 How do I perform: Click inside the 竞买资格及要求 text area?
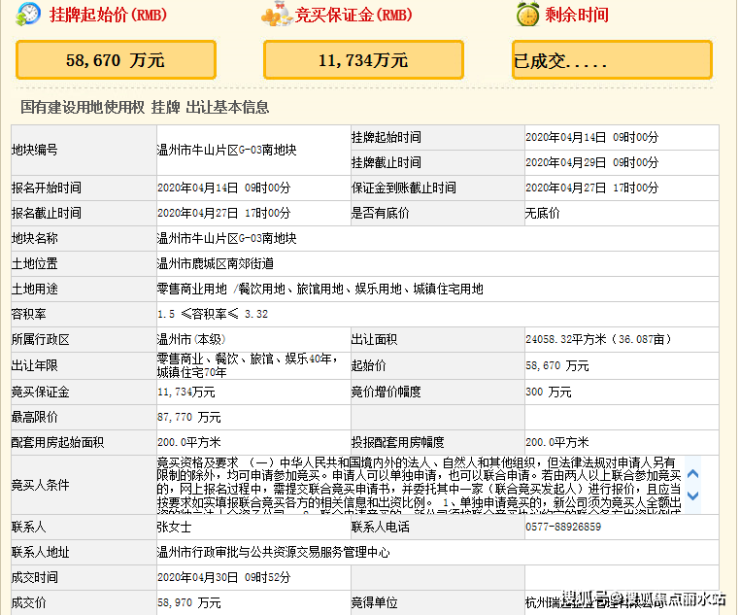click(x=420, y=485)
